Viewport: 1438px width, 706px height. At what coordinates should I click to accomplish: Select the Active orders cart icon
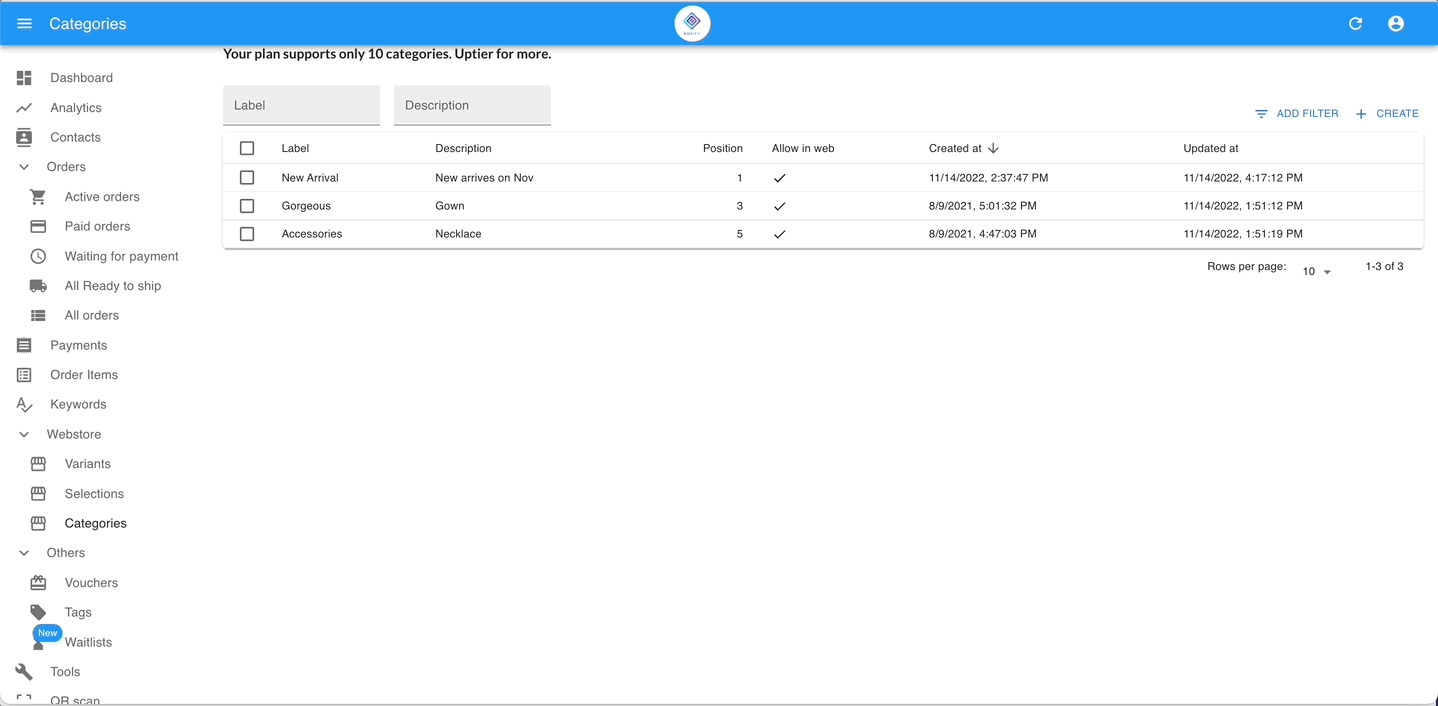[37, 196]
